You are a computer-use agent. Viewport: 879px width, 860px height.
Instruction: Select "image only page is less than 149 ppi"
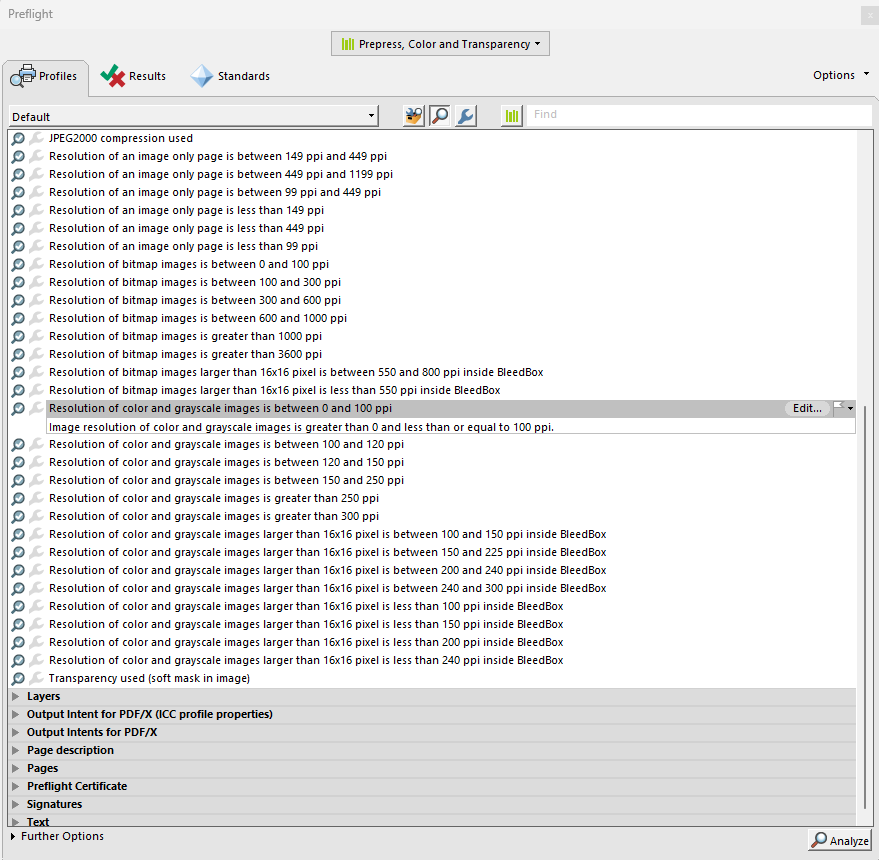(x=186, y=210)
